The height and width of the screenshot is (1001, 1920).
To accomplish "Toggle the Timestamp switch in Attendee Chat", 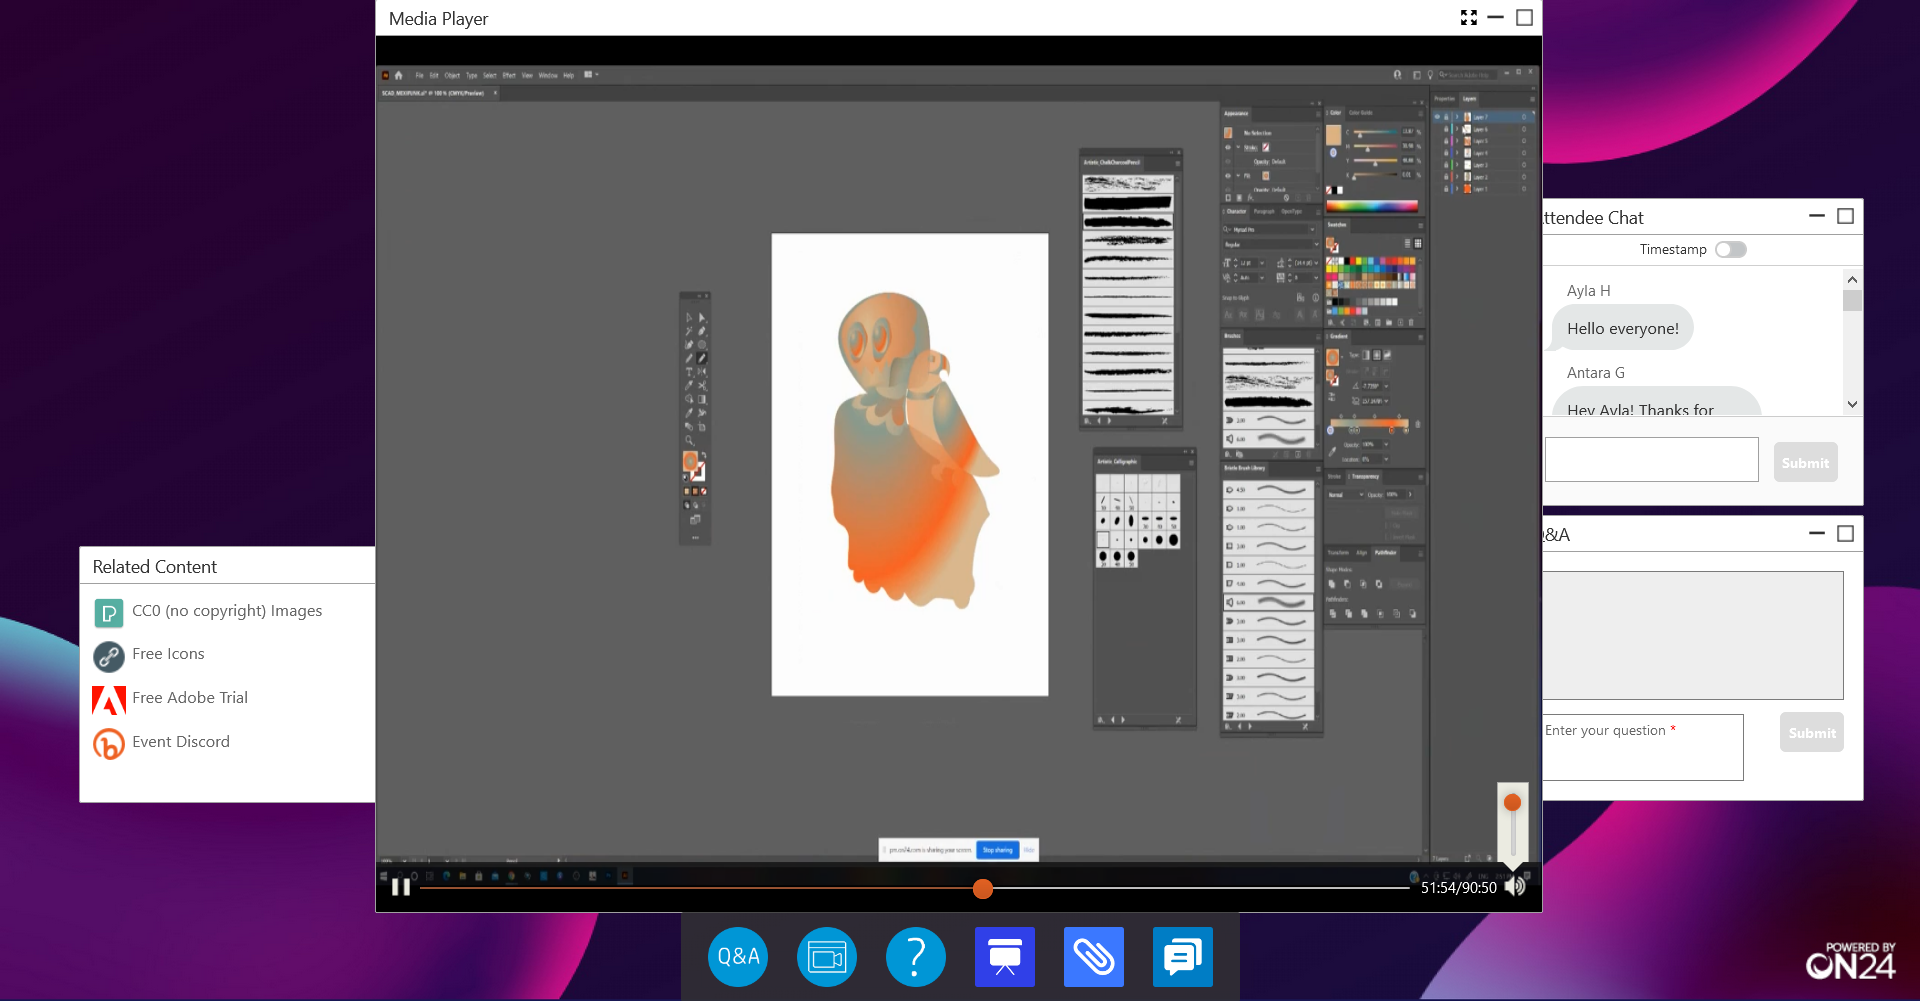I will (x=1731, y=250).
